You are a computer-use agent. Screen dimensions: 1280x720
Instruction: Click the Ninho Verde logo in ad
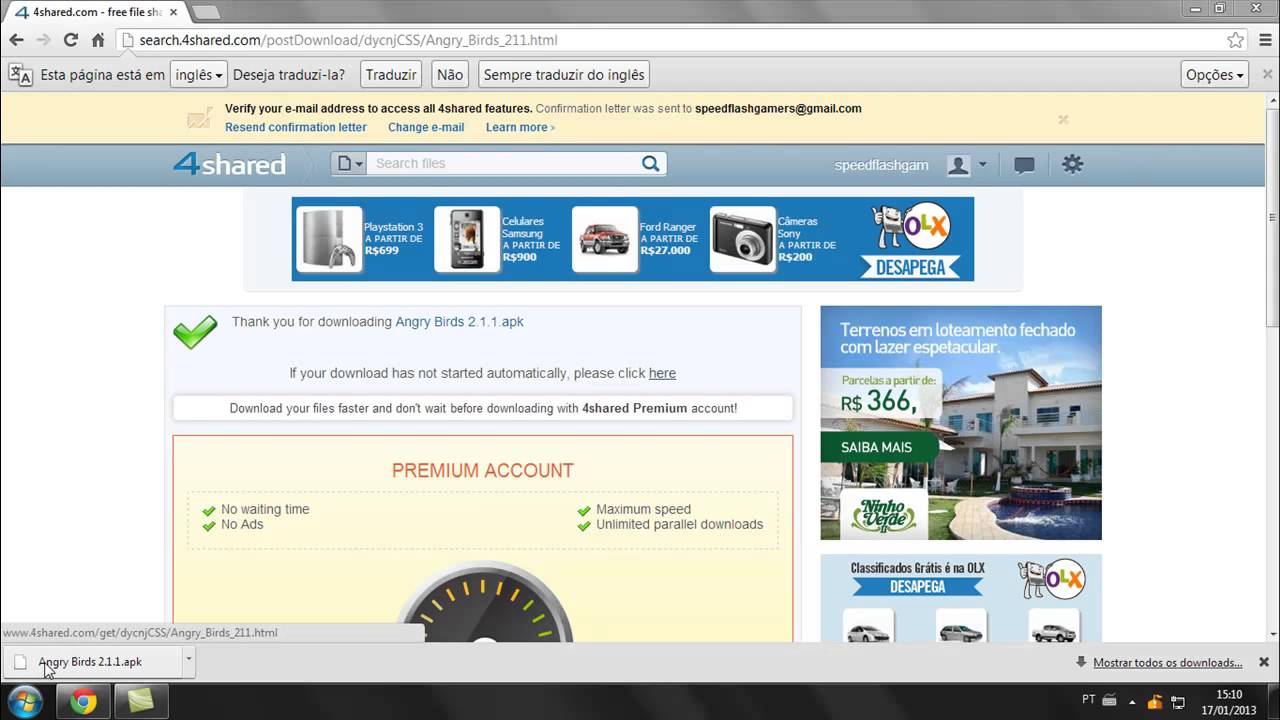884,514
